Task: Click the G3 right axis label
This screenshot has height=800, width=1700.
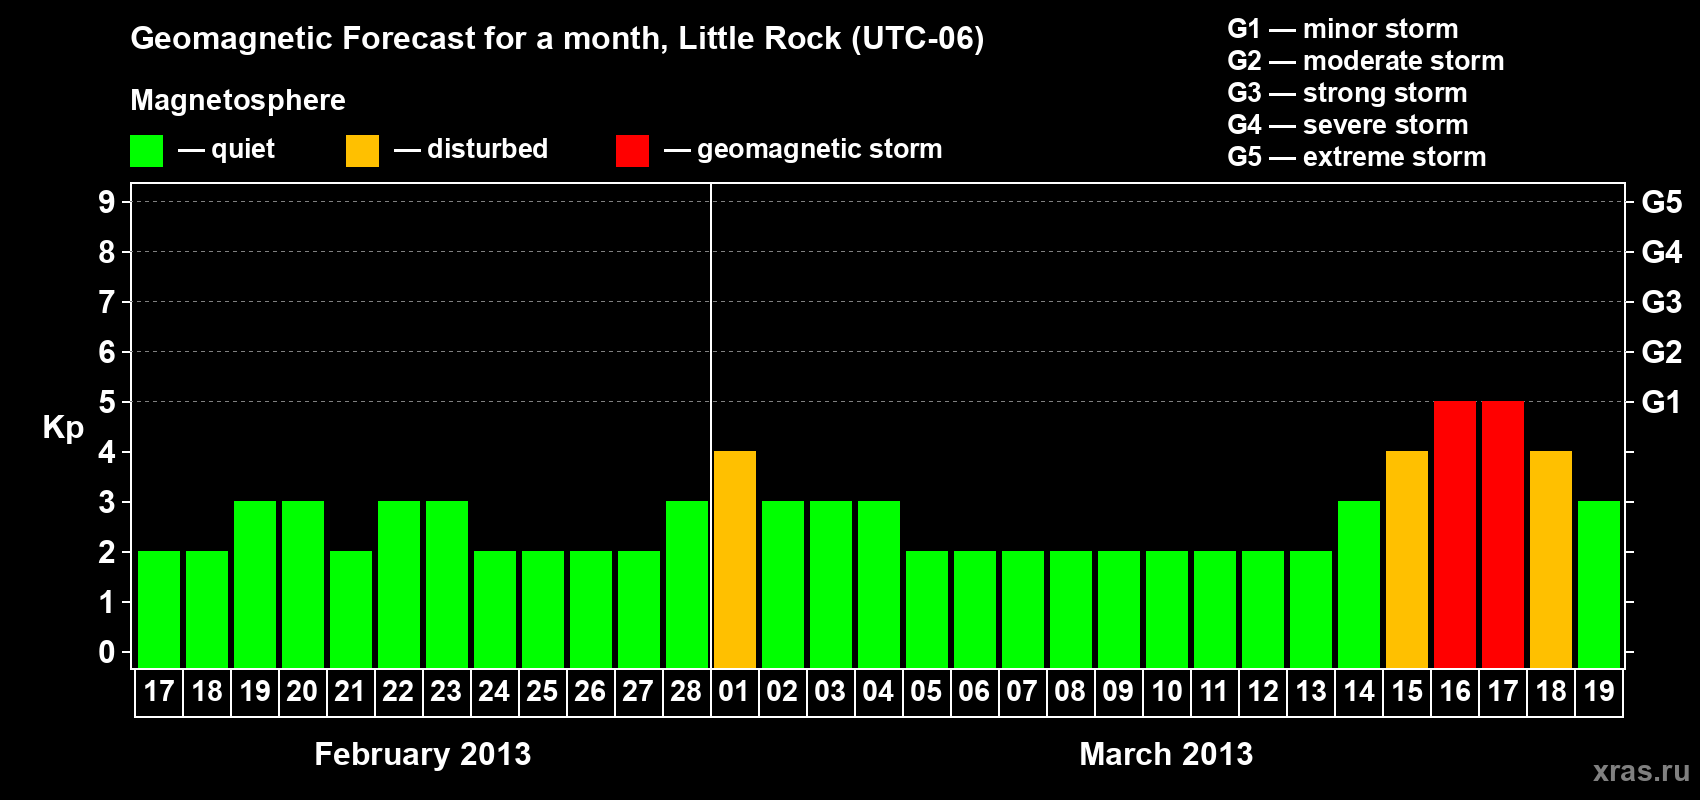Action: coord(1662,302)
